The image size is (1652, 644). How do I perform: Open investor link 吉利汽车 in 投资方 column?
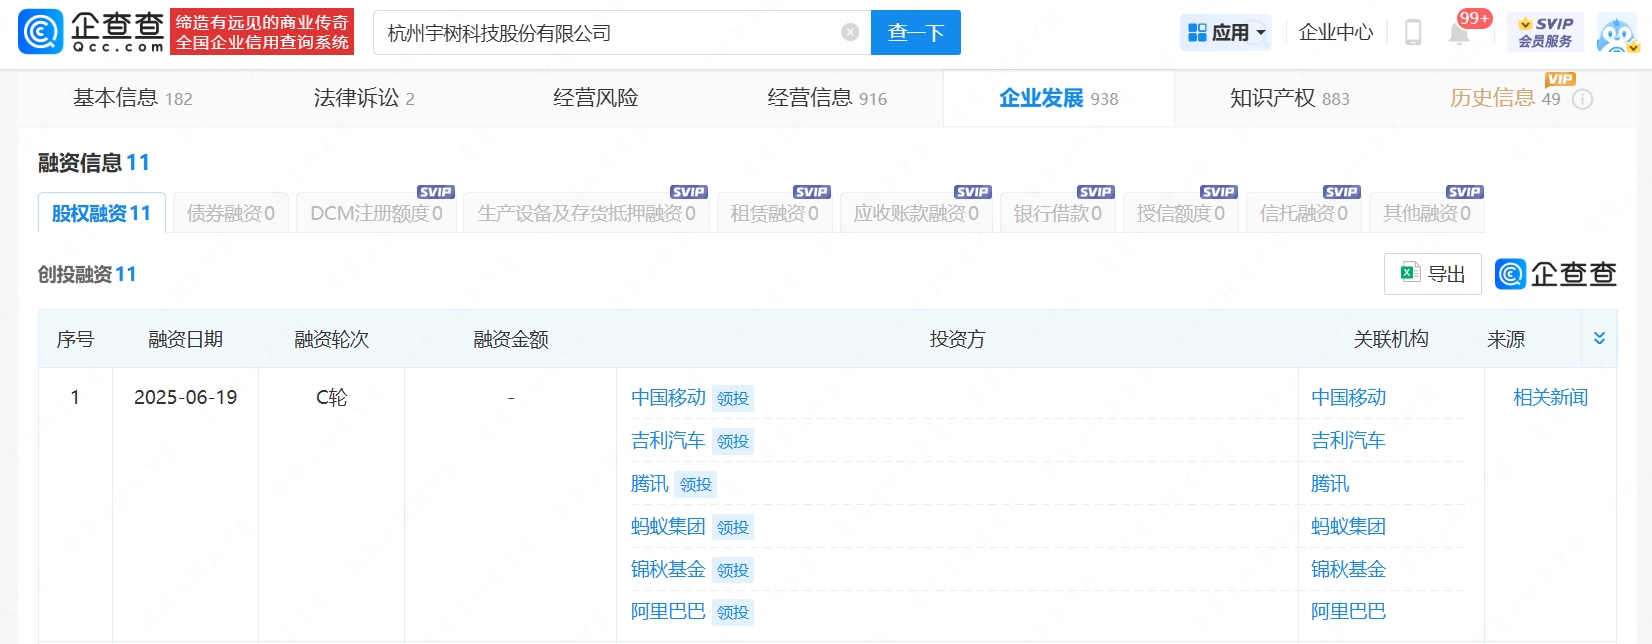pos(668,440)
